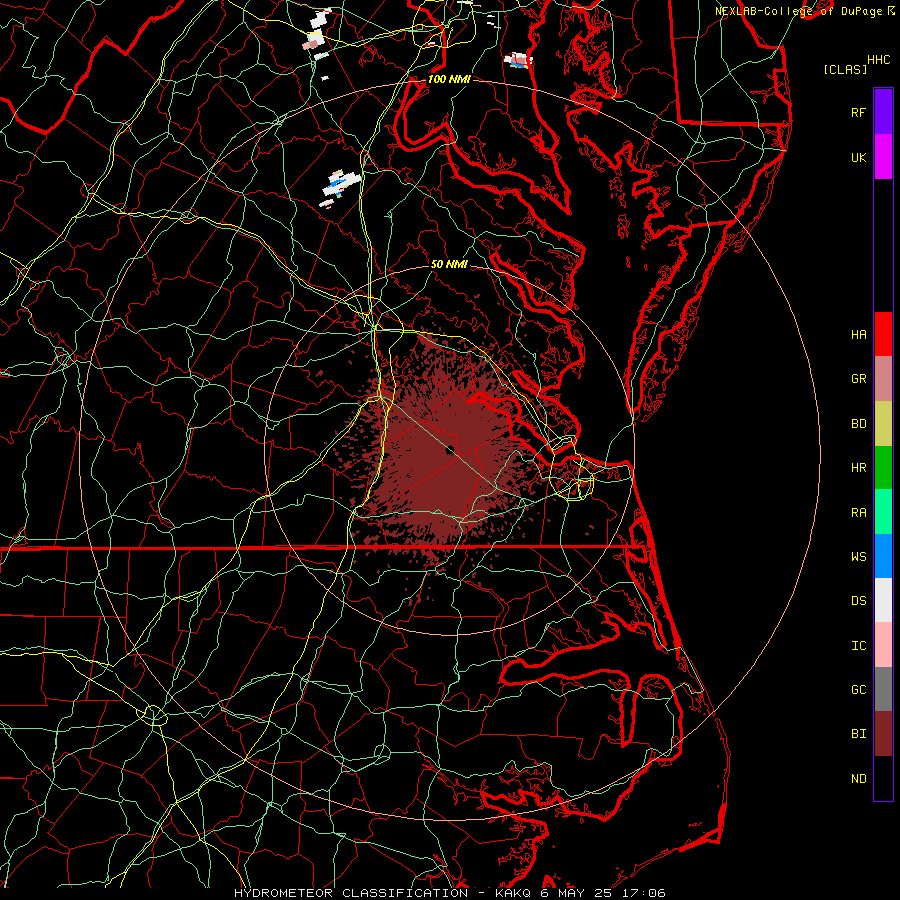Click the BD yellow legend swatch
900x900 pixels.
(x=883, y=424)
